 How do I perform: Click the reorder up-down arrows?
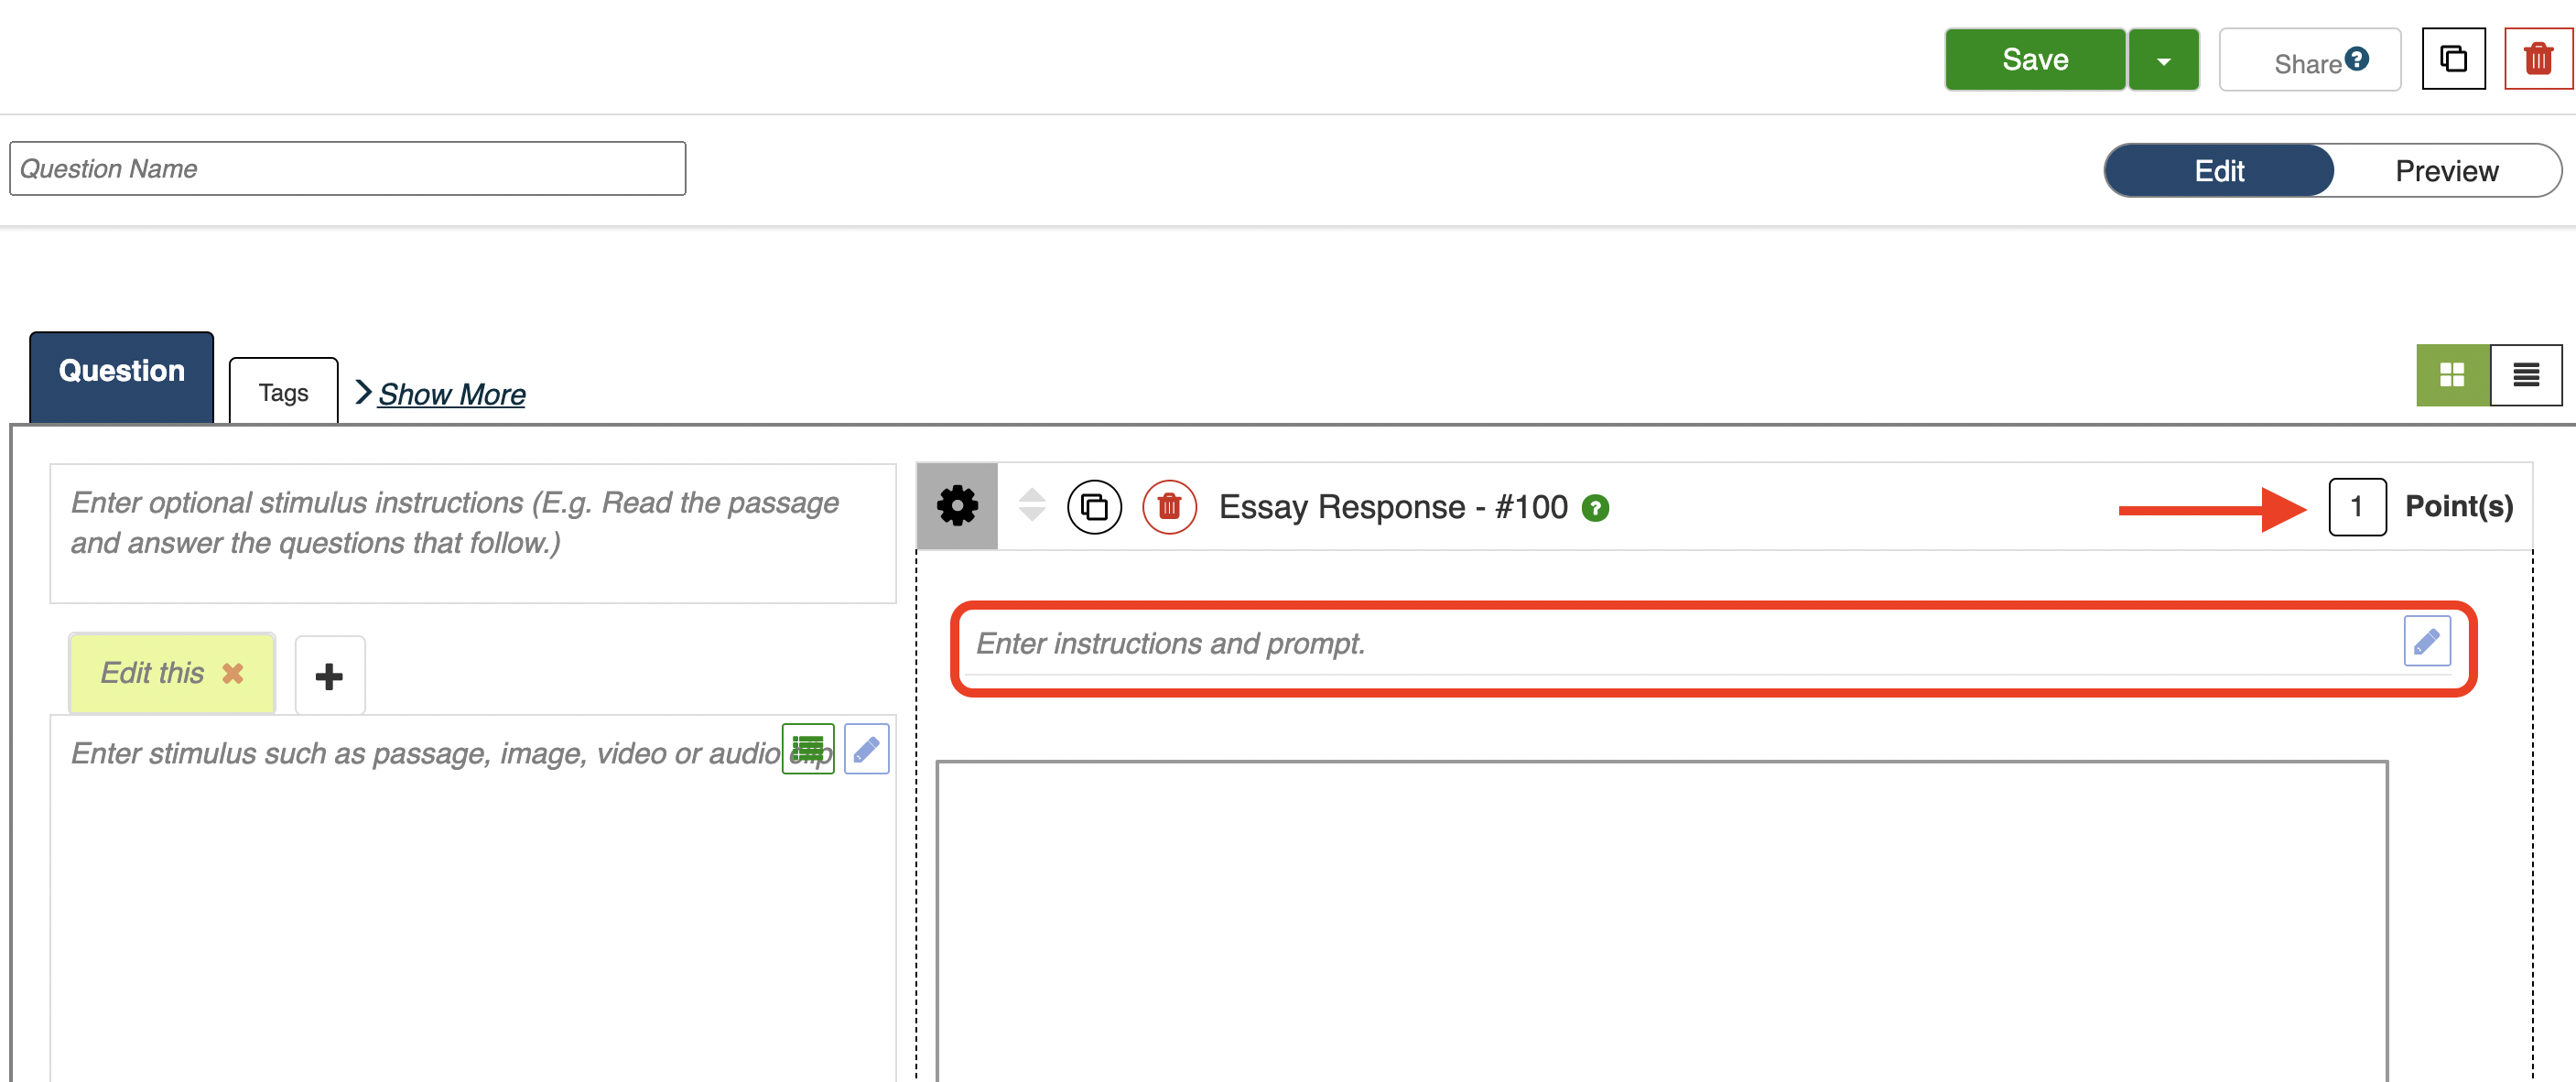(1031, 505)
